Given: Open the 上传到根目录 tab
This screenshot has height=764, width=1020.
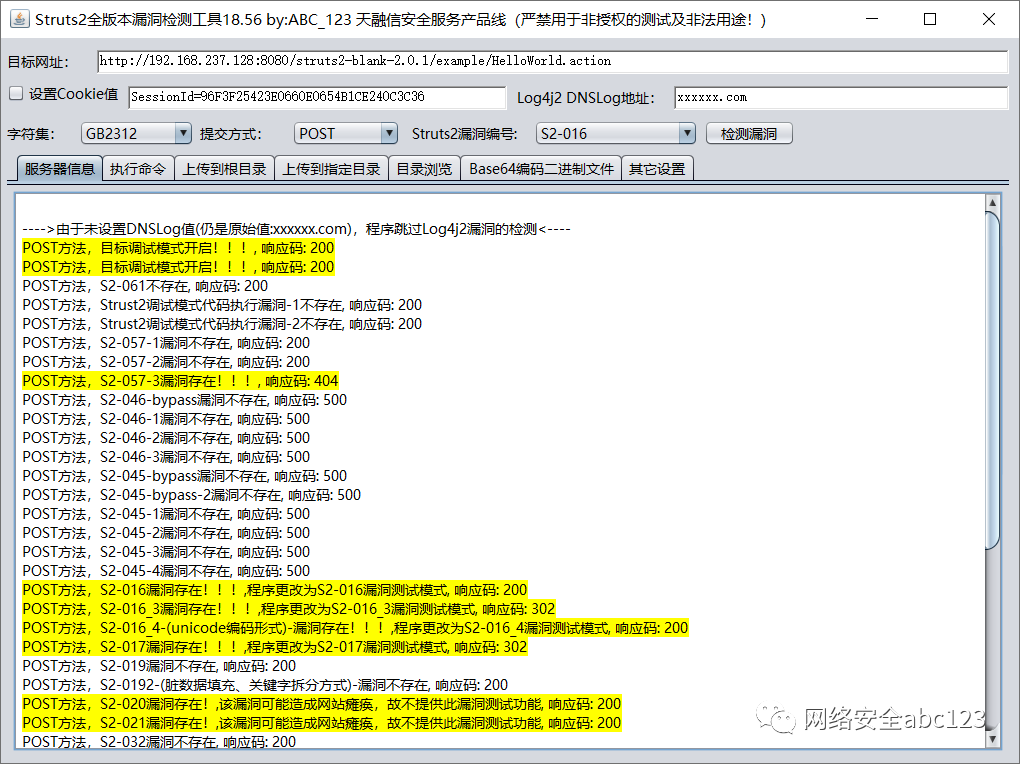Looking at the screenshot, I should 224,169.
